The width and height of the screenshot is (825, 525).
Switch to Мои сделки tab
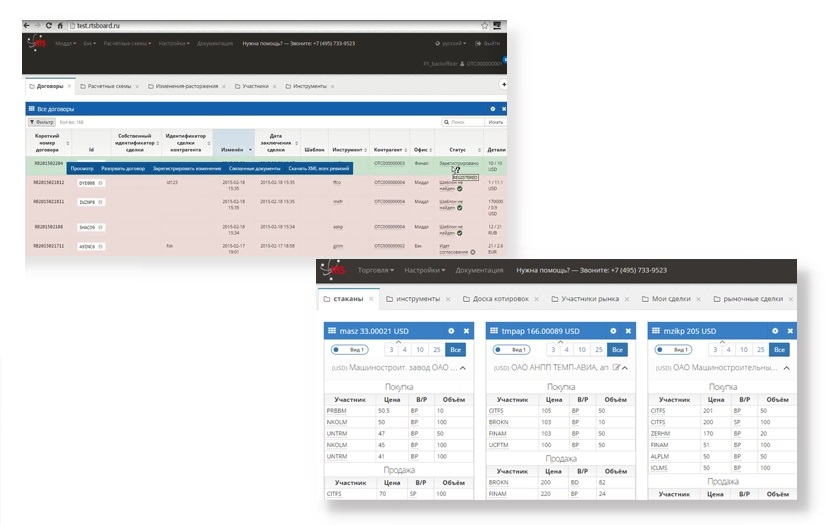(x=671, y=299)
